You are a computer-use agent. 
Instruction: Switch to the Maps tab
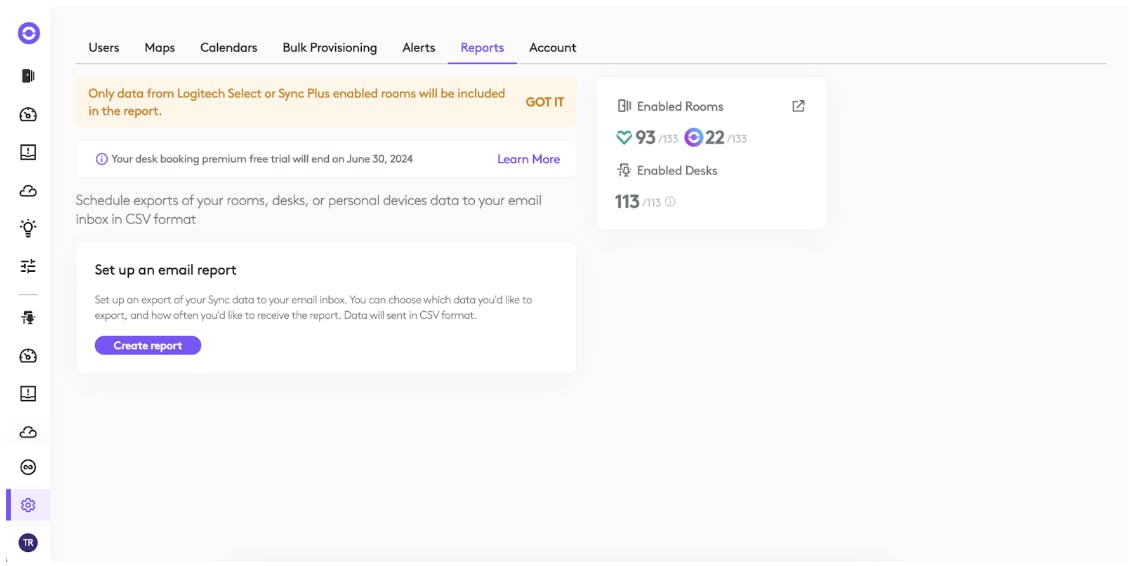pyautogui.click(x=160, y=48)
